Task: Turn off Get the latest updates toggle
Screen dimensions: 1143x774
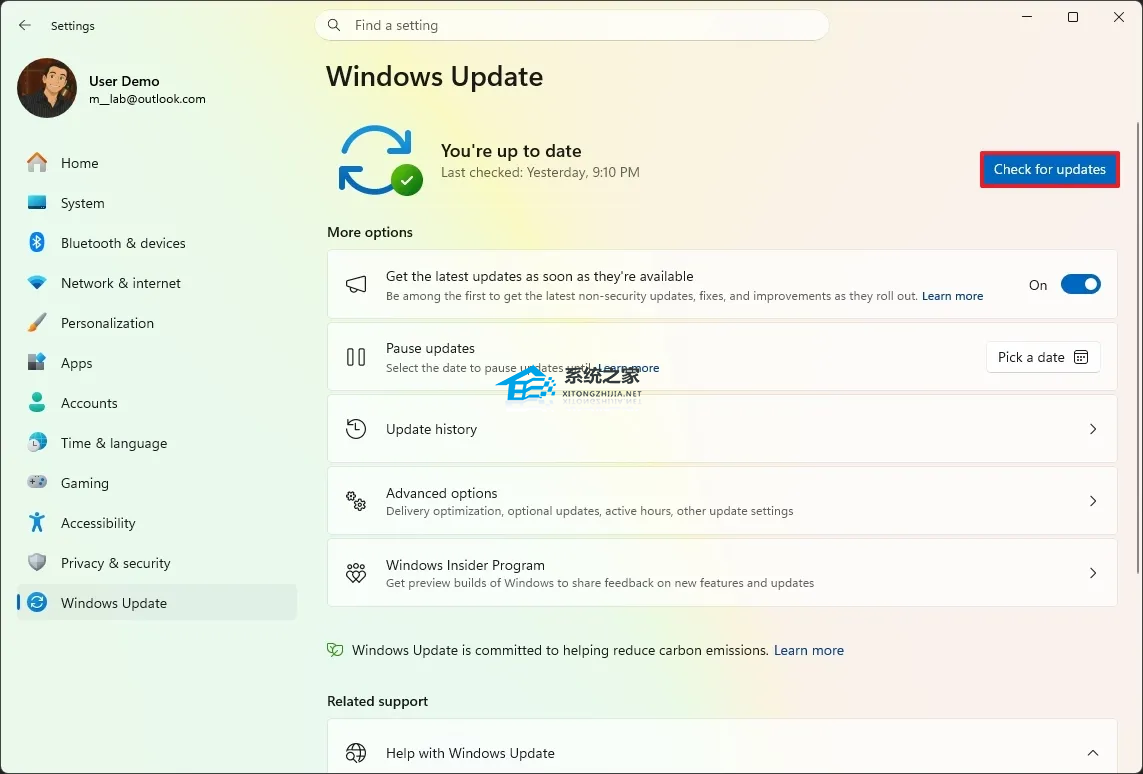Action: click(1080, 284)
